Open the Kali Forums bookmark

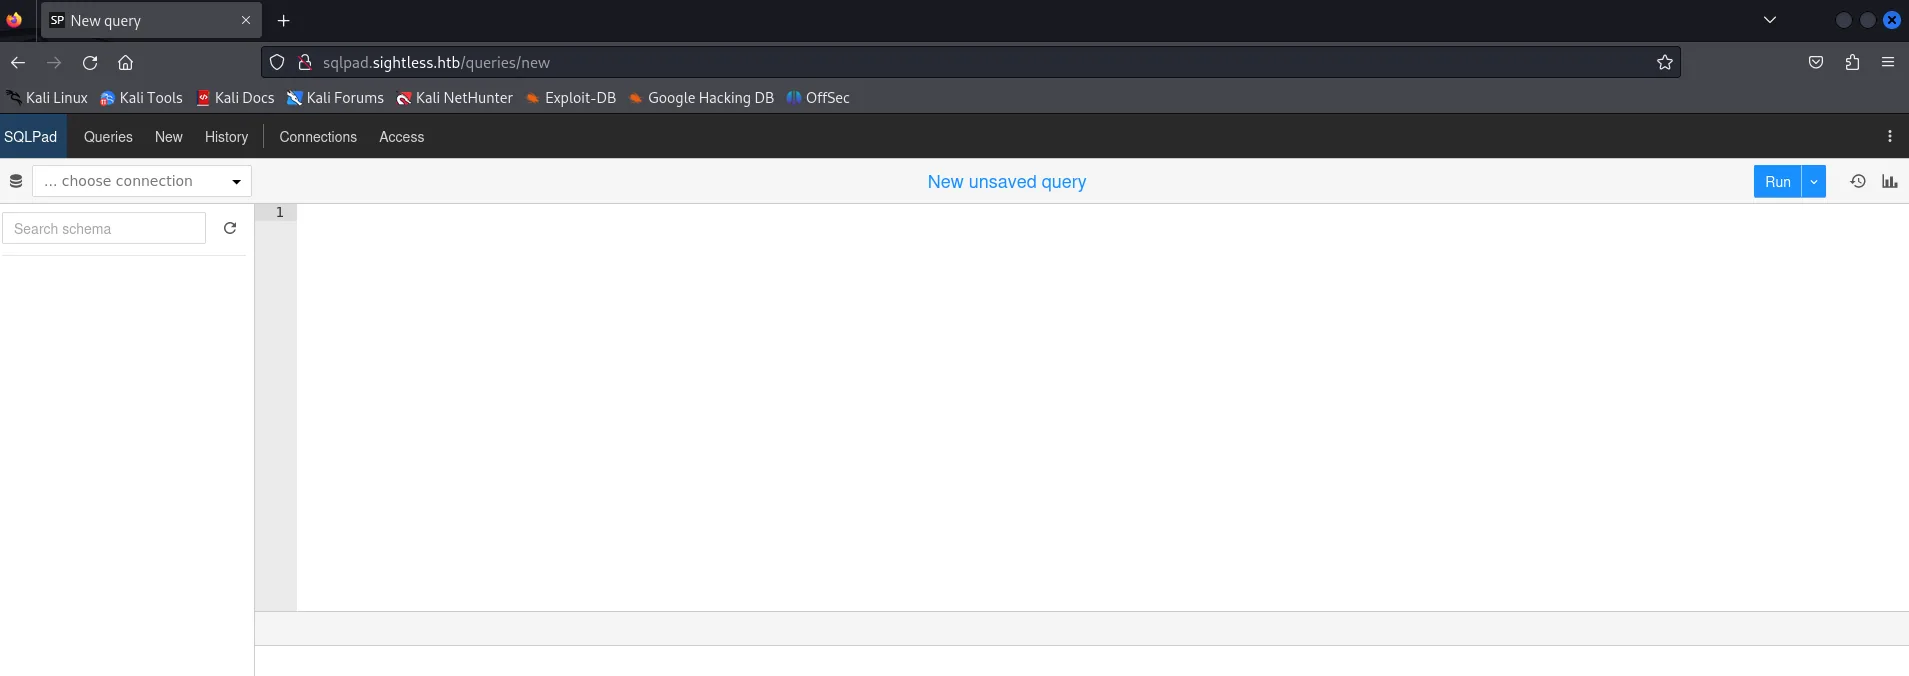coord(335,97)
